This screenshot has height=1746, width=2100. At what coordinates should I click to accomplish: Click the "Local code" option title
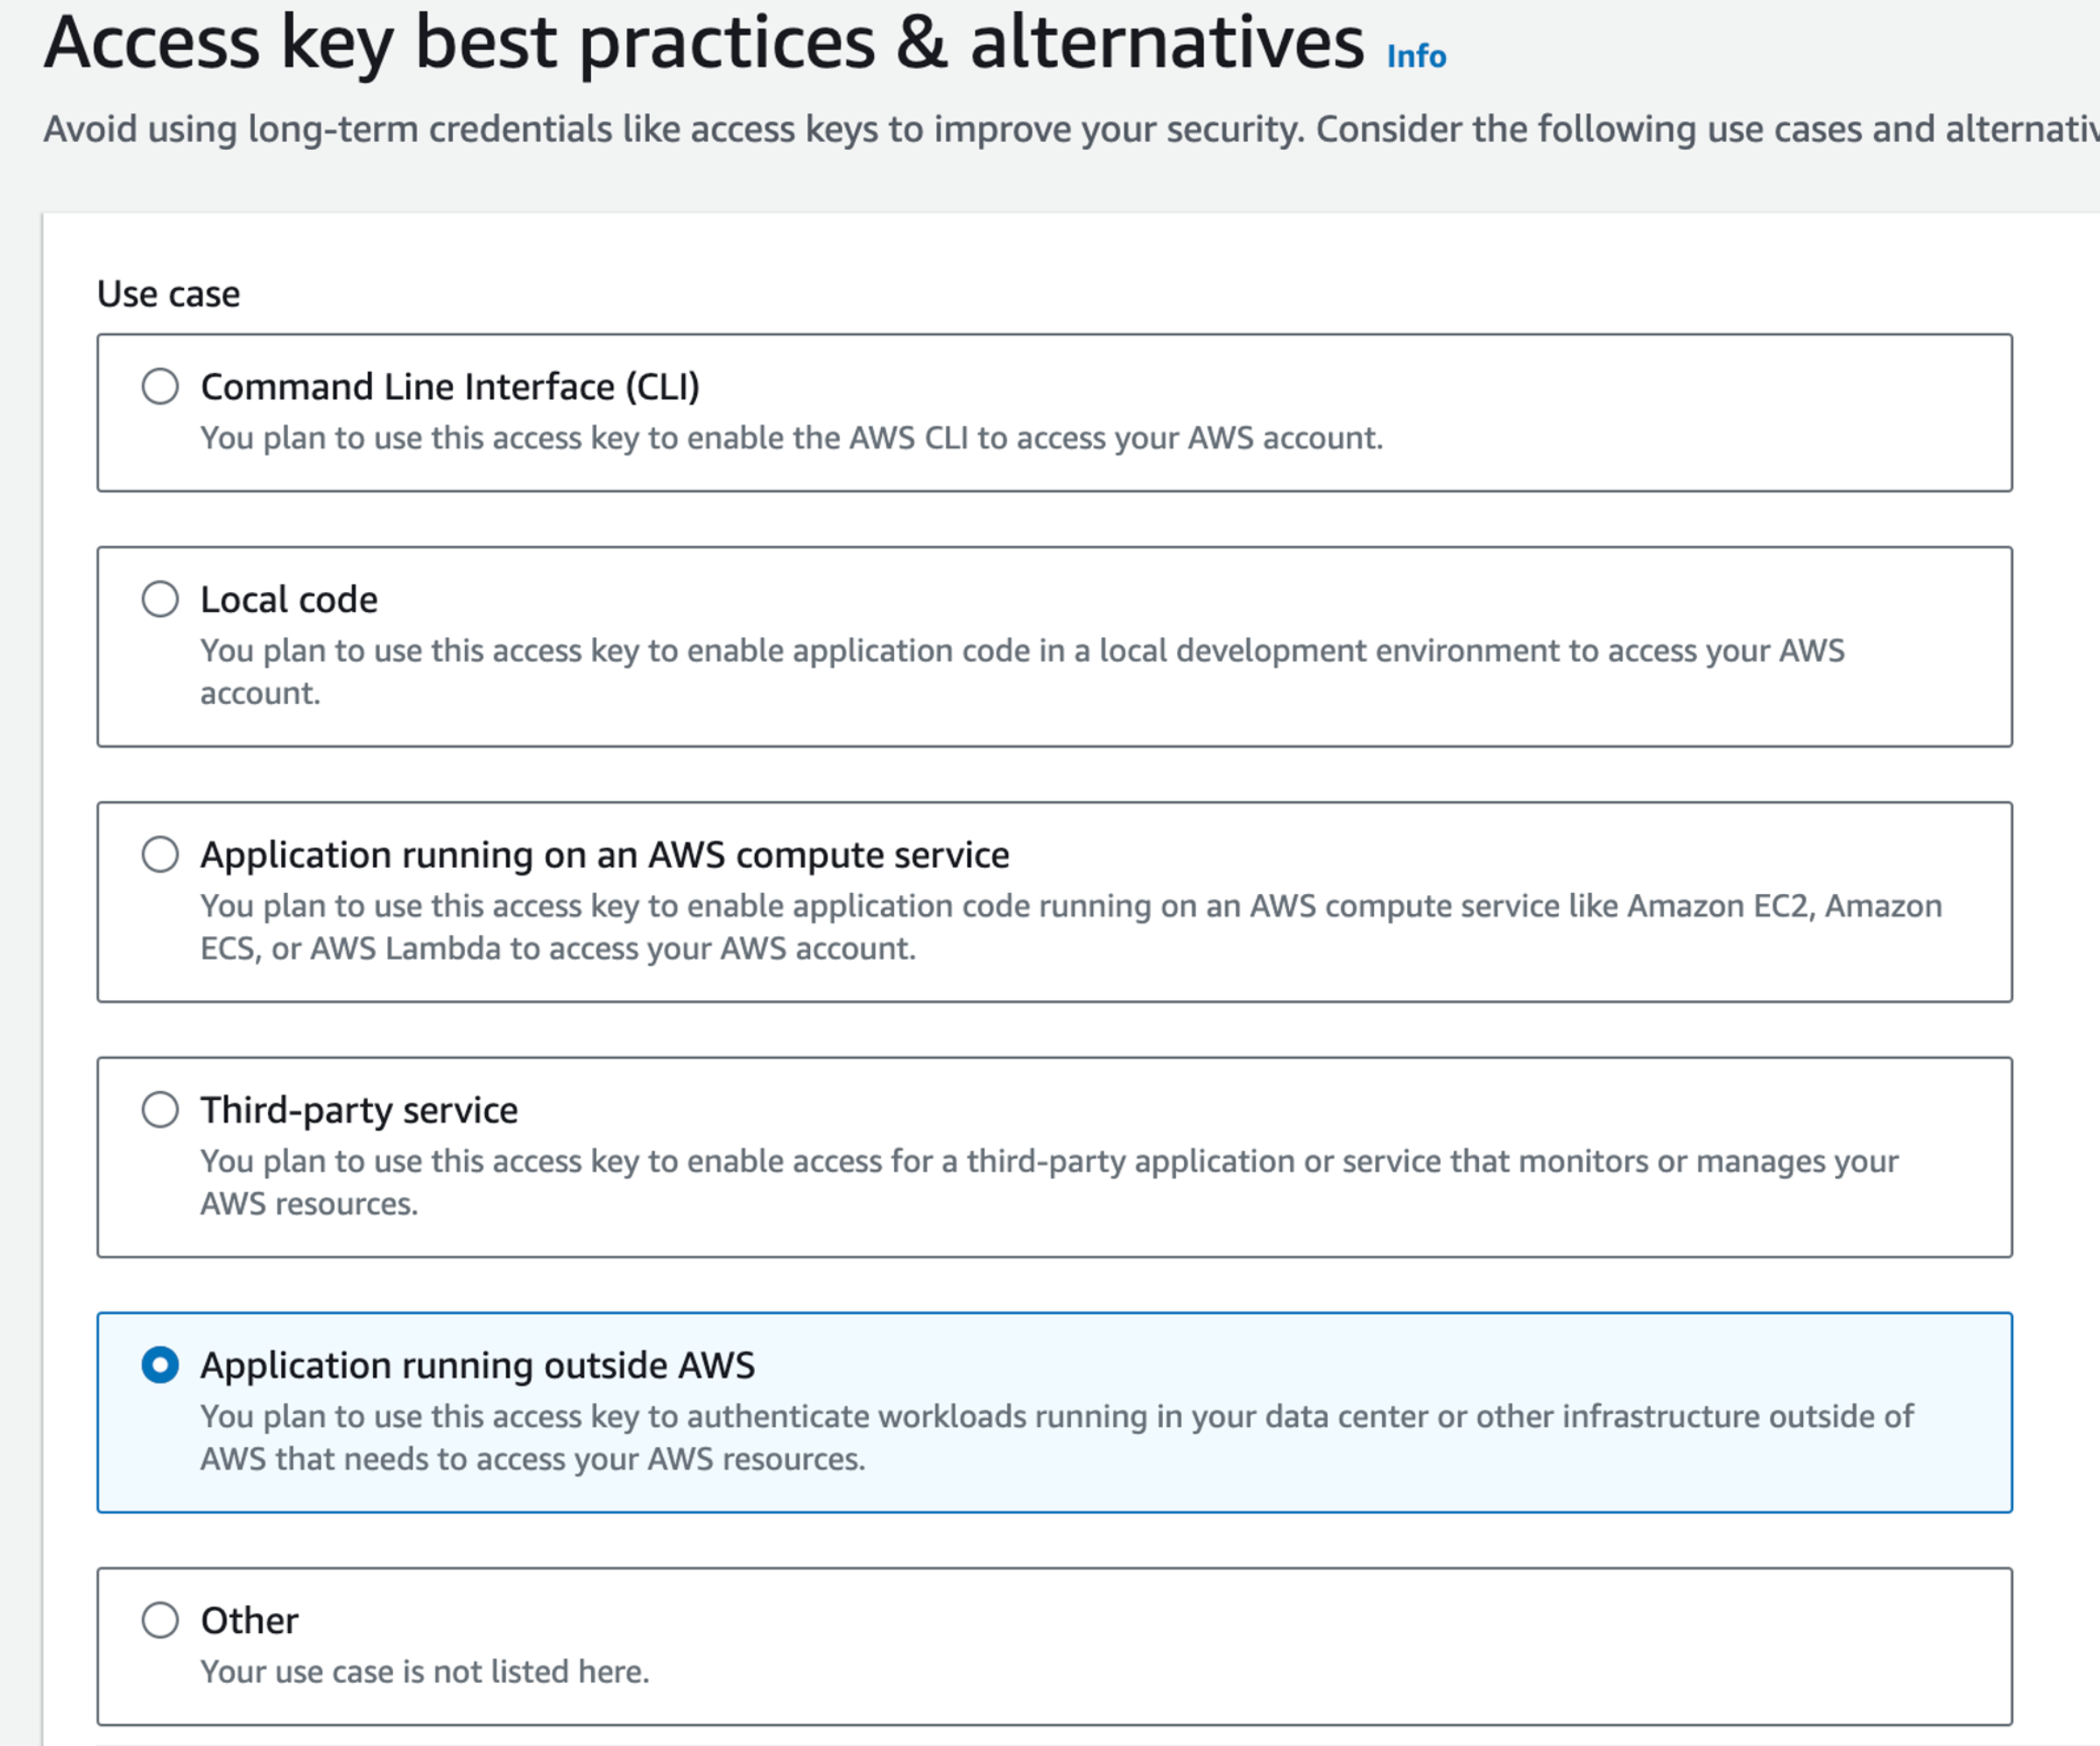click(289, 600)
